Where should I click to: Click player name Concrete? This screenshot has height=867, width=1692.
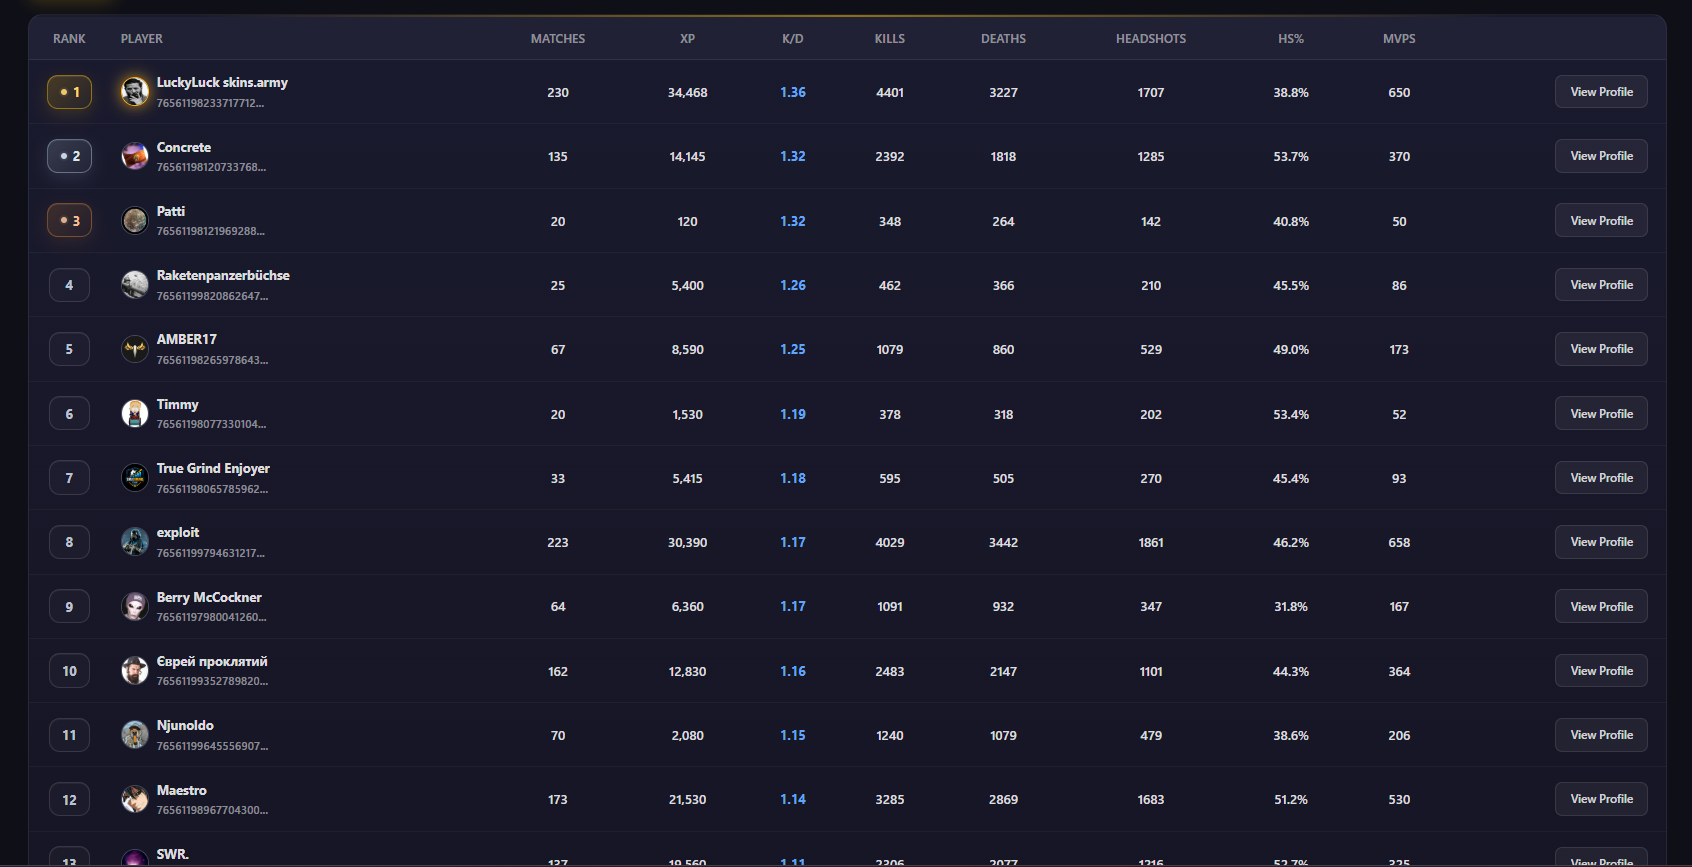[x=184, y=147]
